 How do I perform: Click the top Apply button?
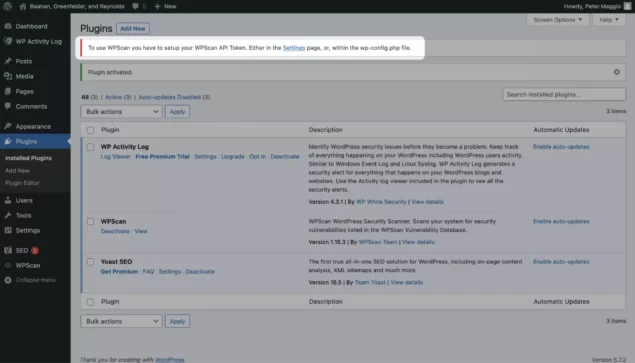177,111
